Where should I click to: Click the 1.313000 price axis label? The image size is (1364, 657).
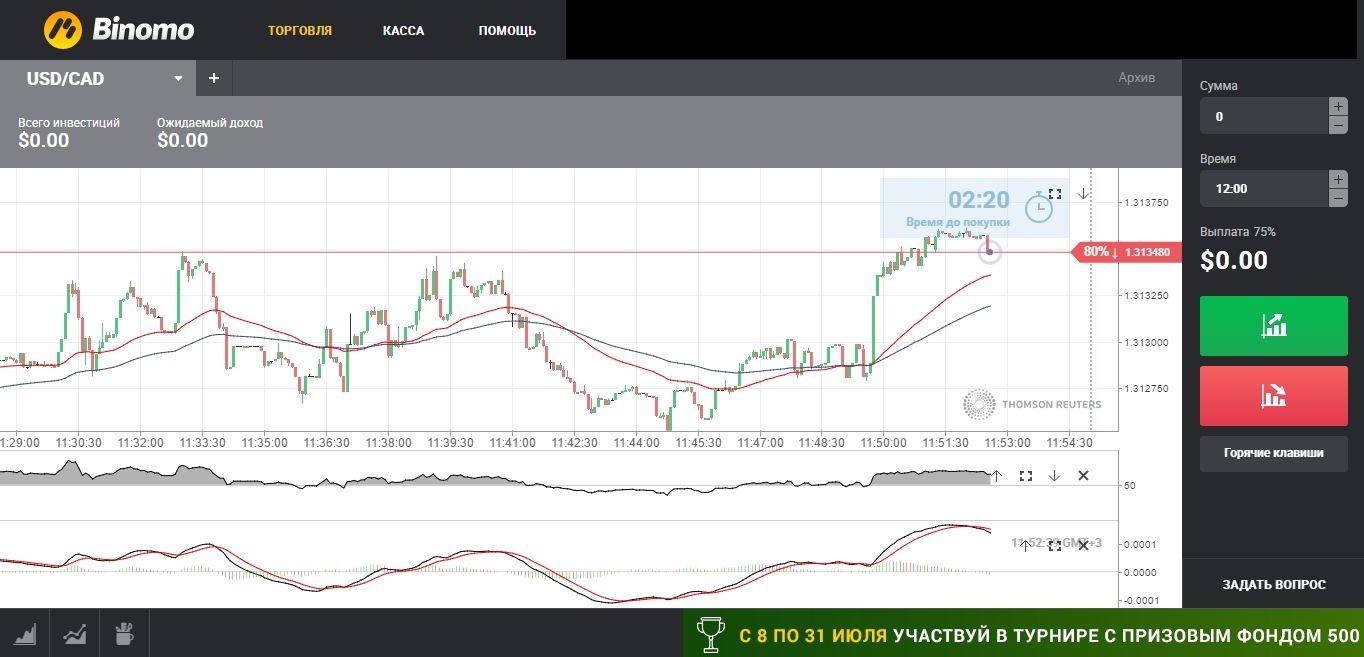coord(1148,342)
